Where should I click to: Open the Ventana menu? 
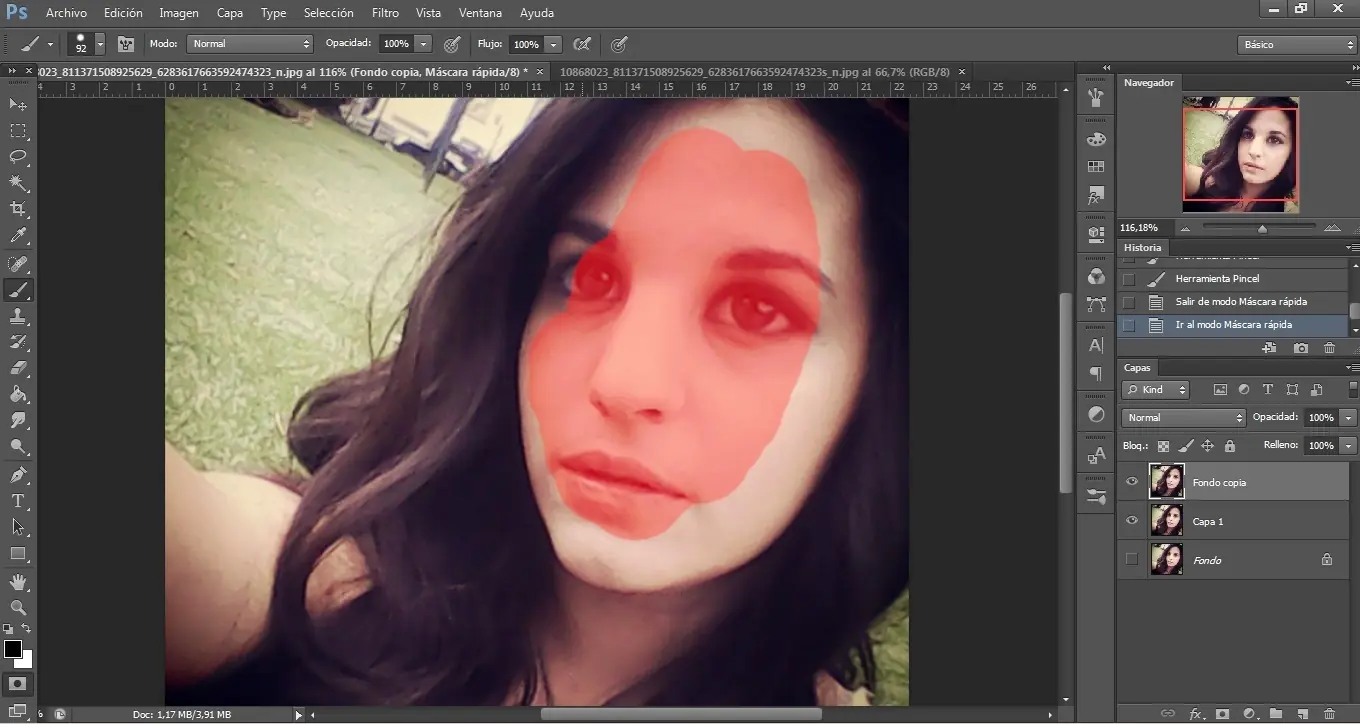pyautogui.click(x=480, y=13)
